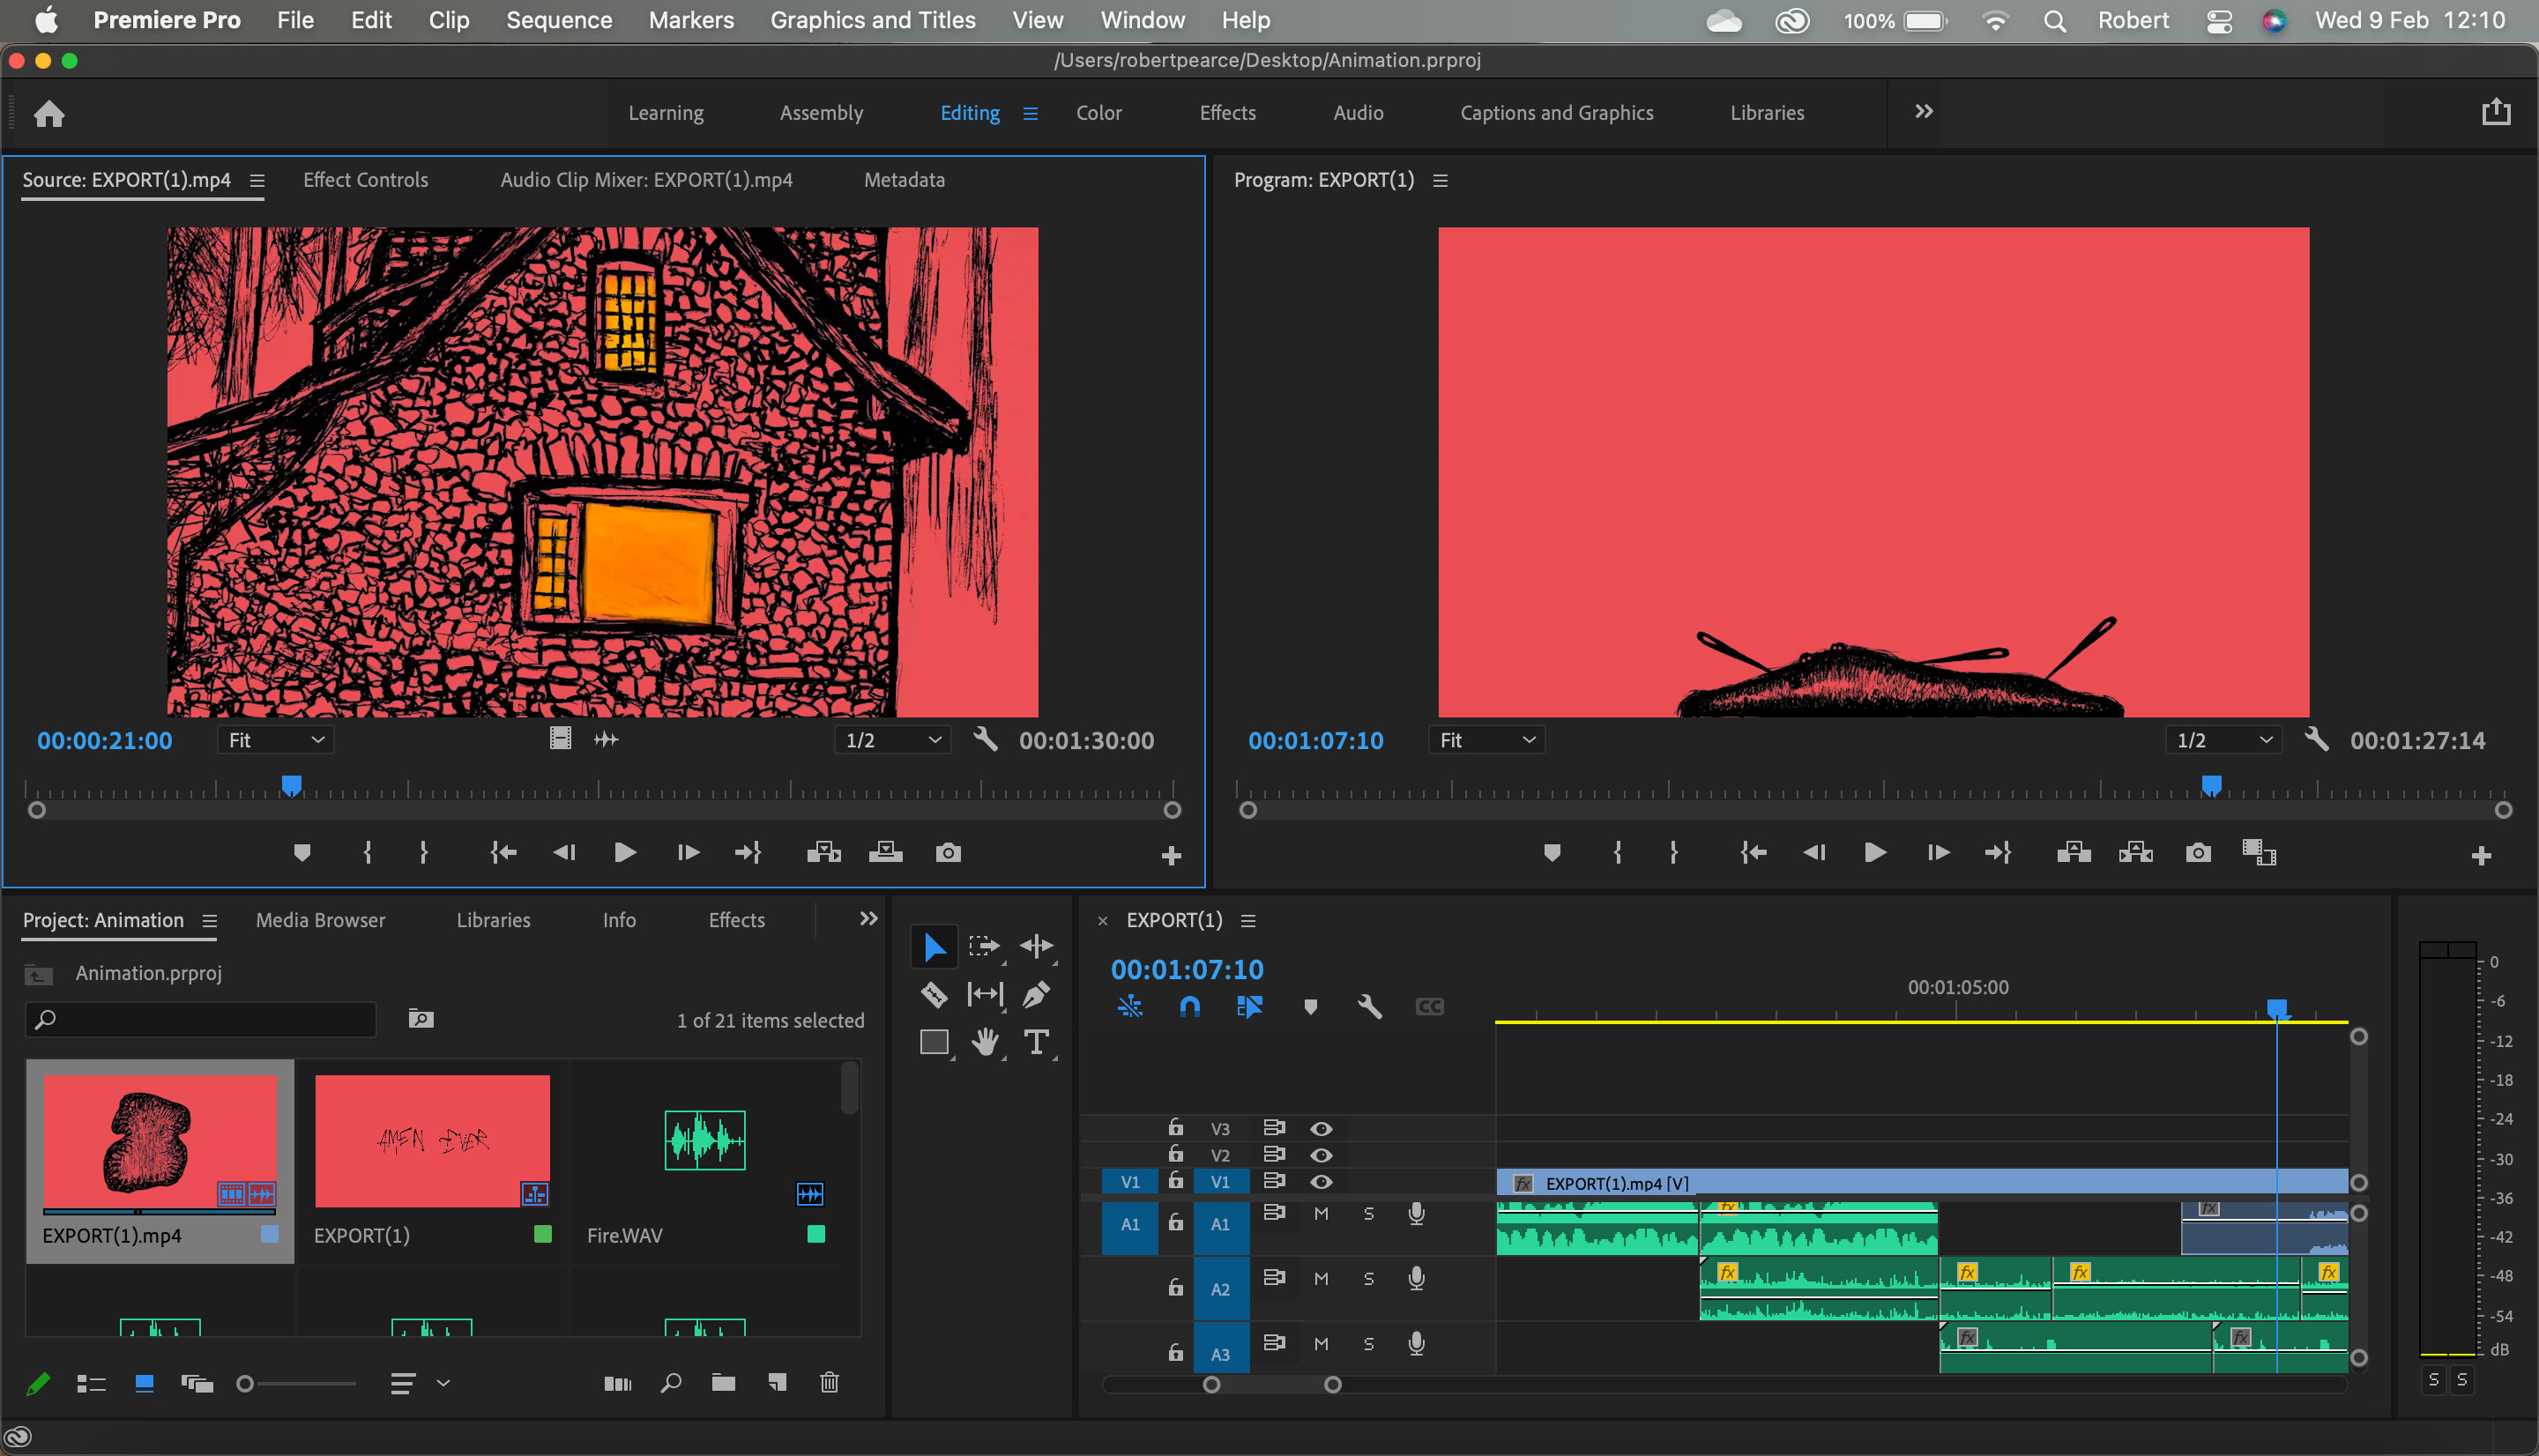The width and height of the screenshot is (2539, 1456).
Task: Click Extract button in Program monitor
Action: click(2136, 853)
